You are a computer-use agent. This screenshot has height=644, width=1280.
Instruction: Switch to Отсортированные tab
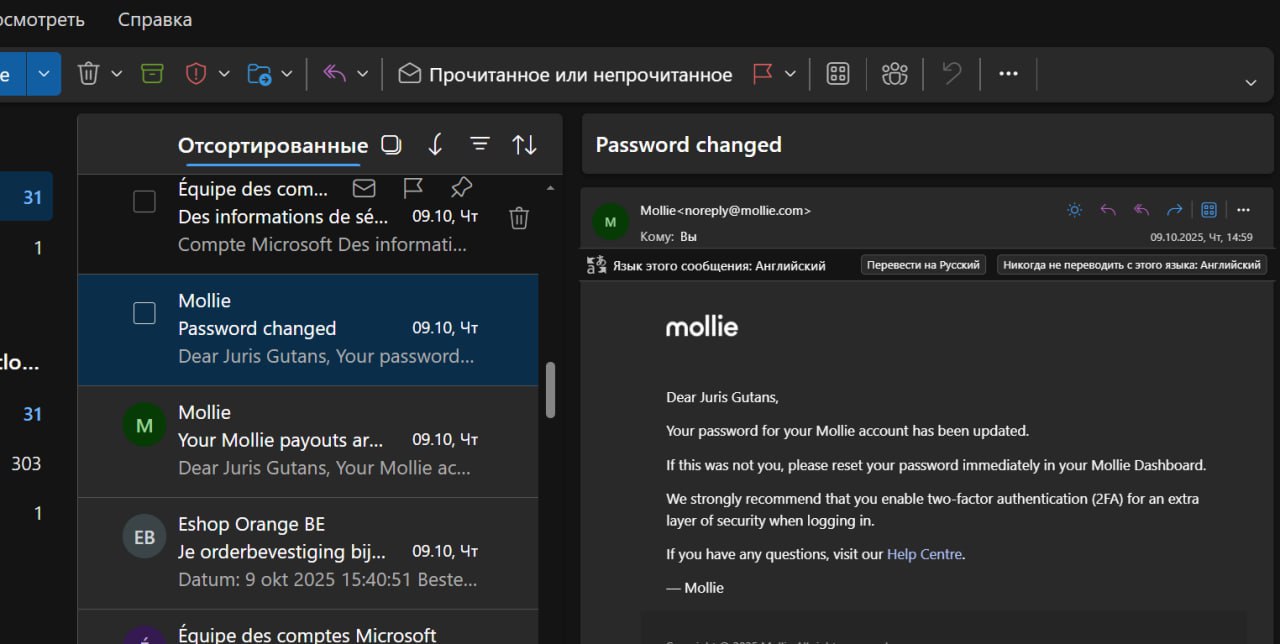(x=273, y=145)
